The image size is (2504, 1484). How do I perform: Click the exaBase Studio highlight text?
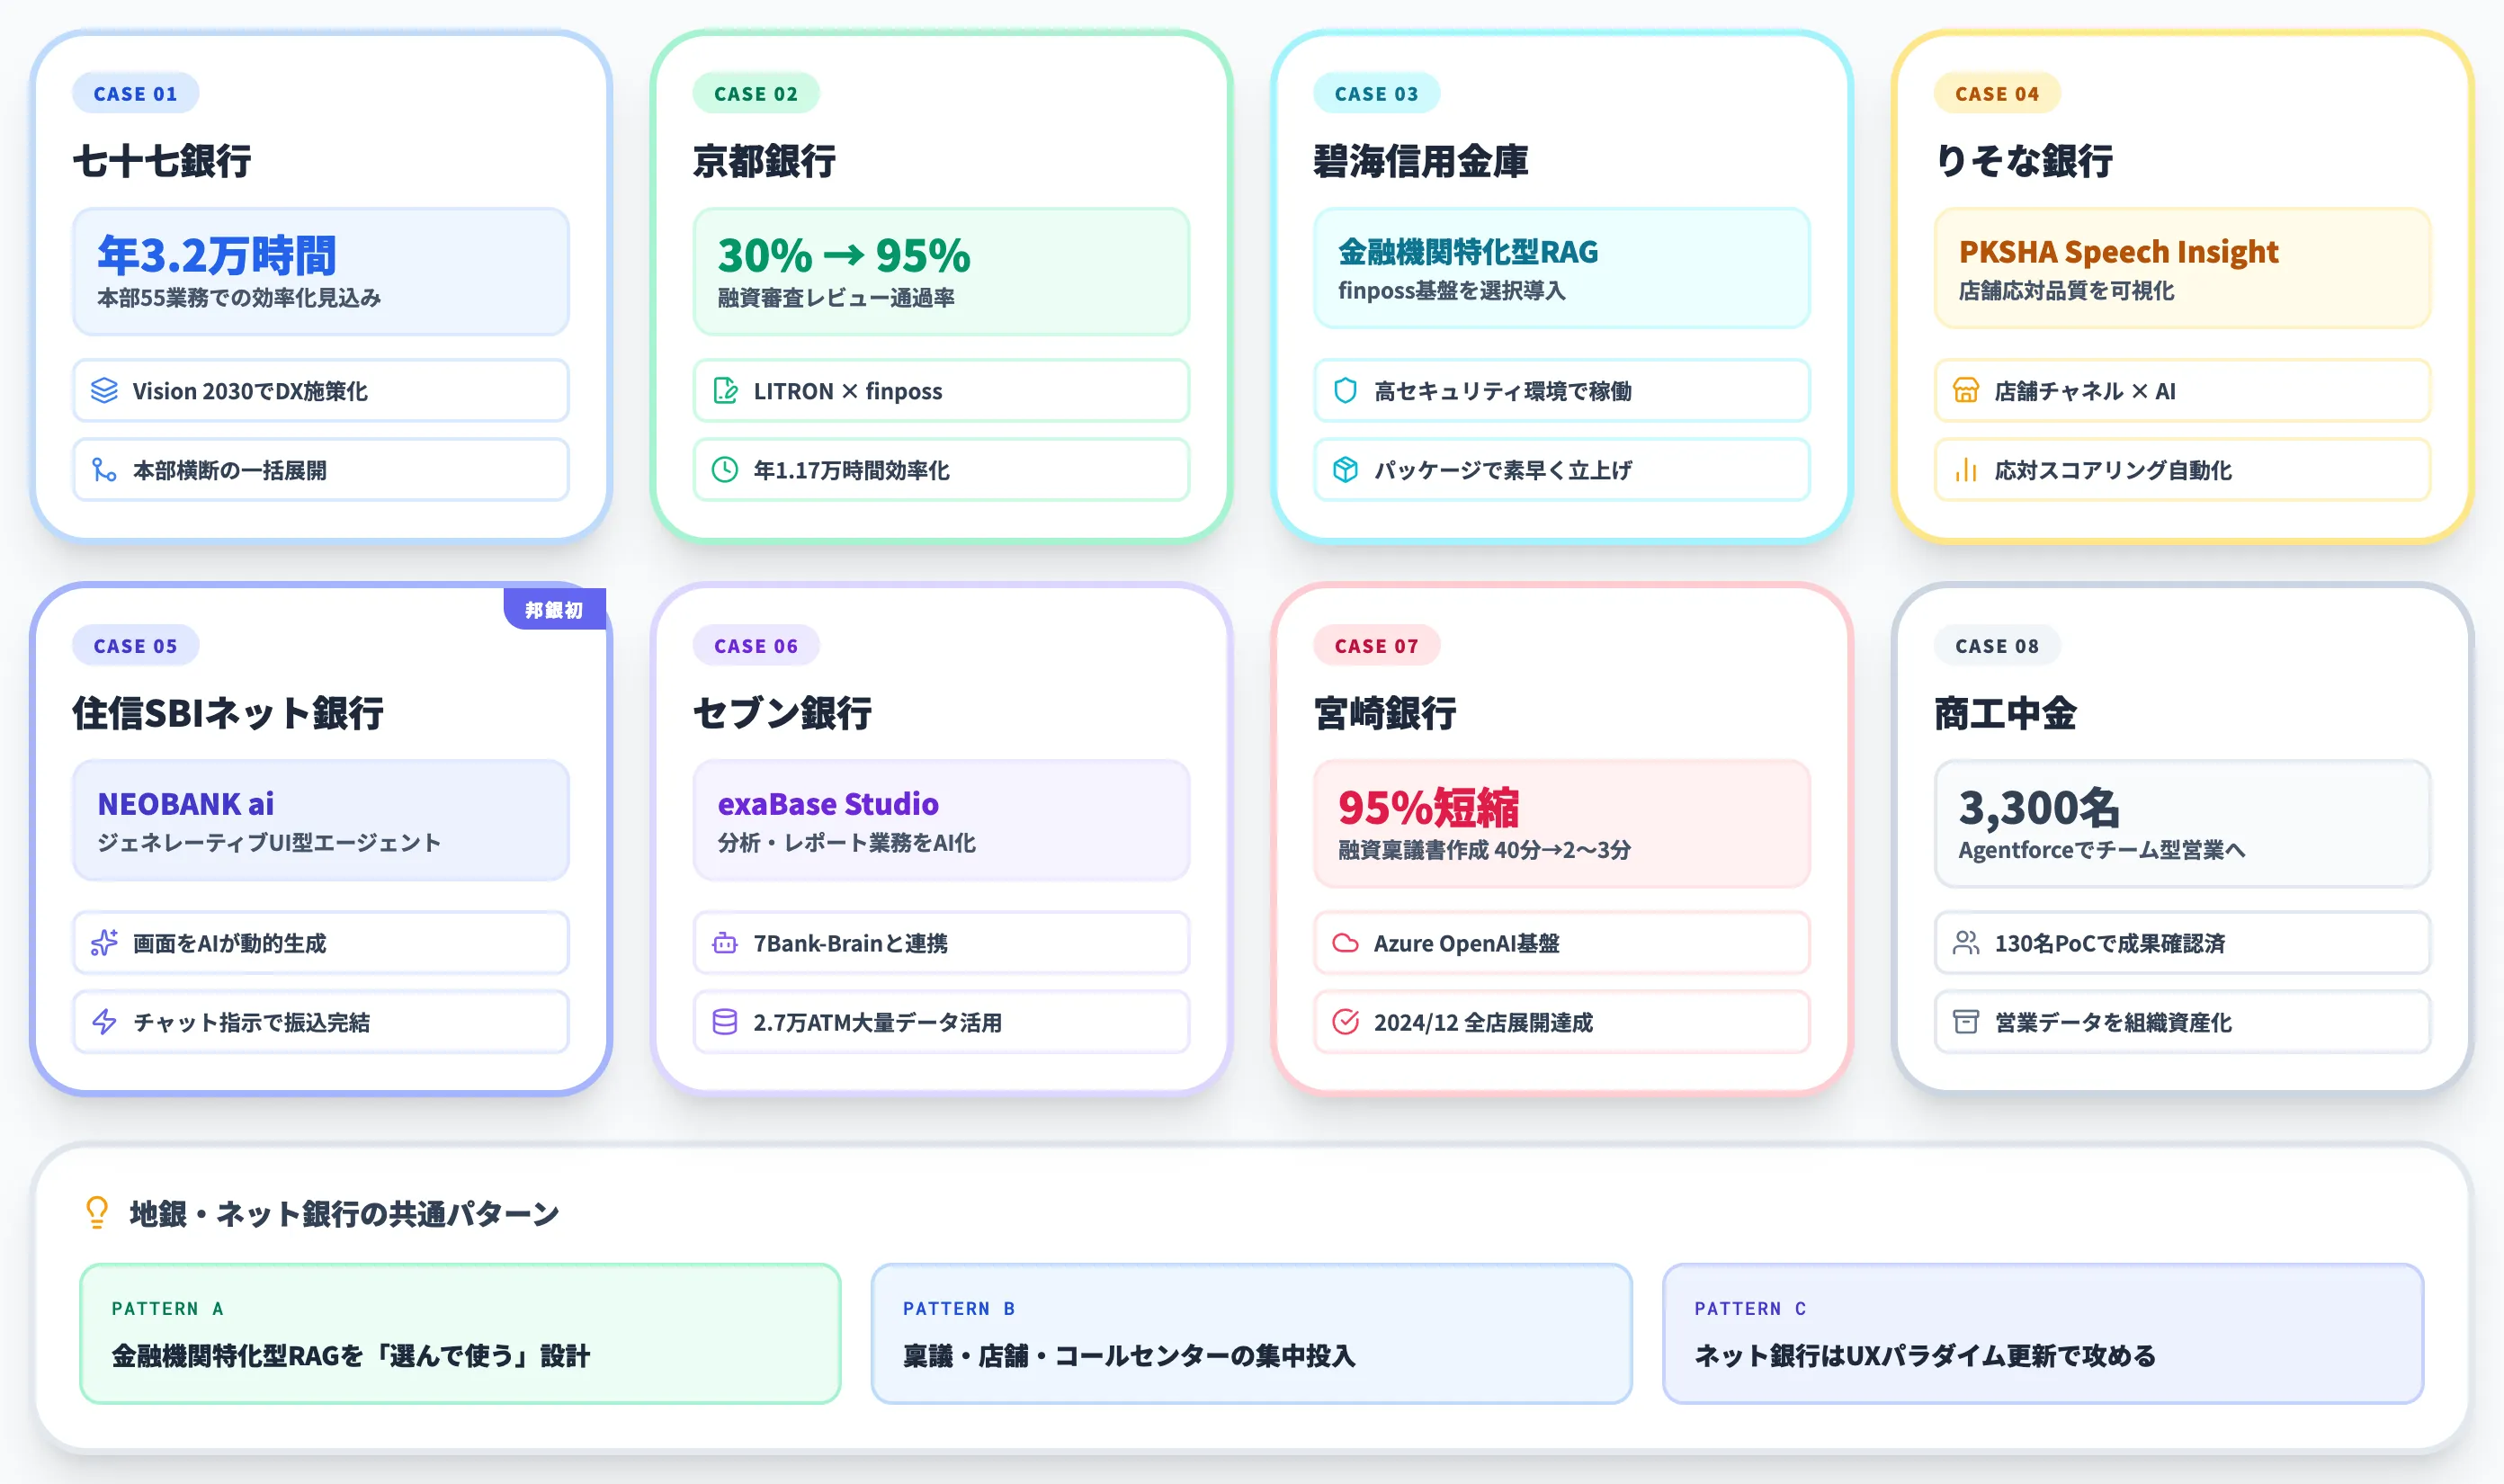[x=828, y=803]
